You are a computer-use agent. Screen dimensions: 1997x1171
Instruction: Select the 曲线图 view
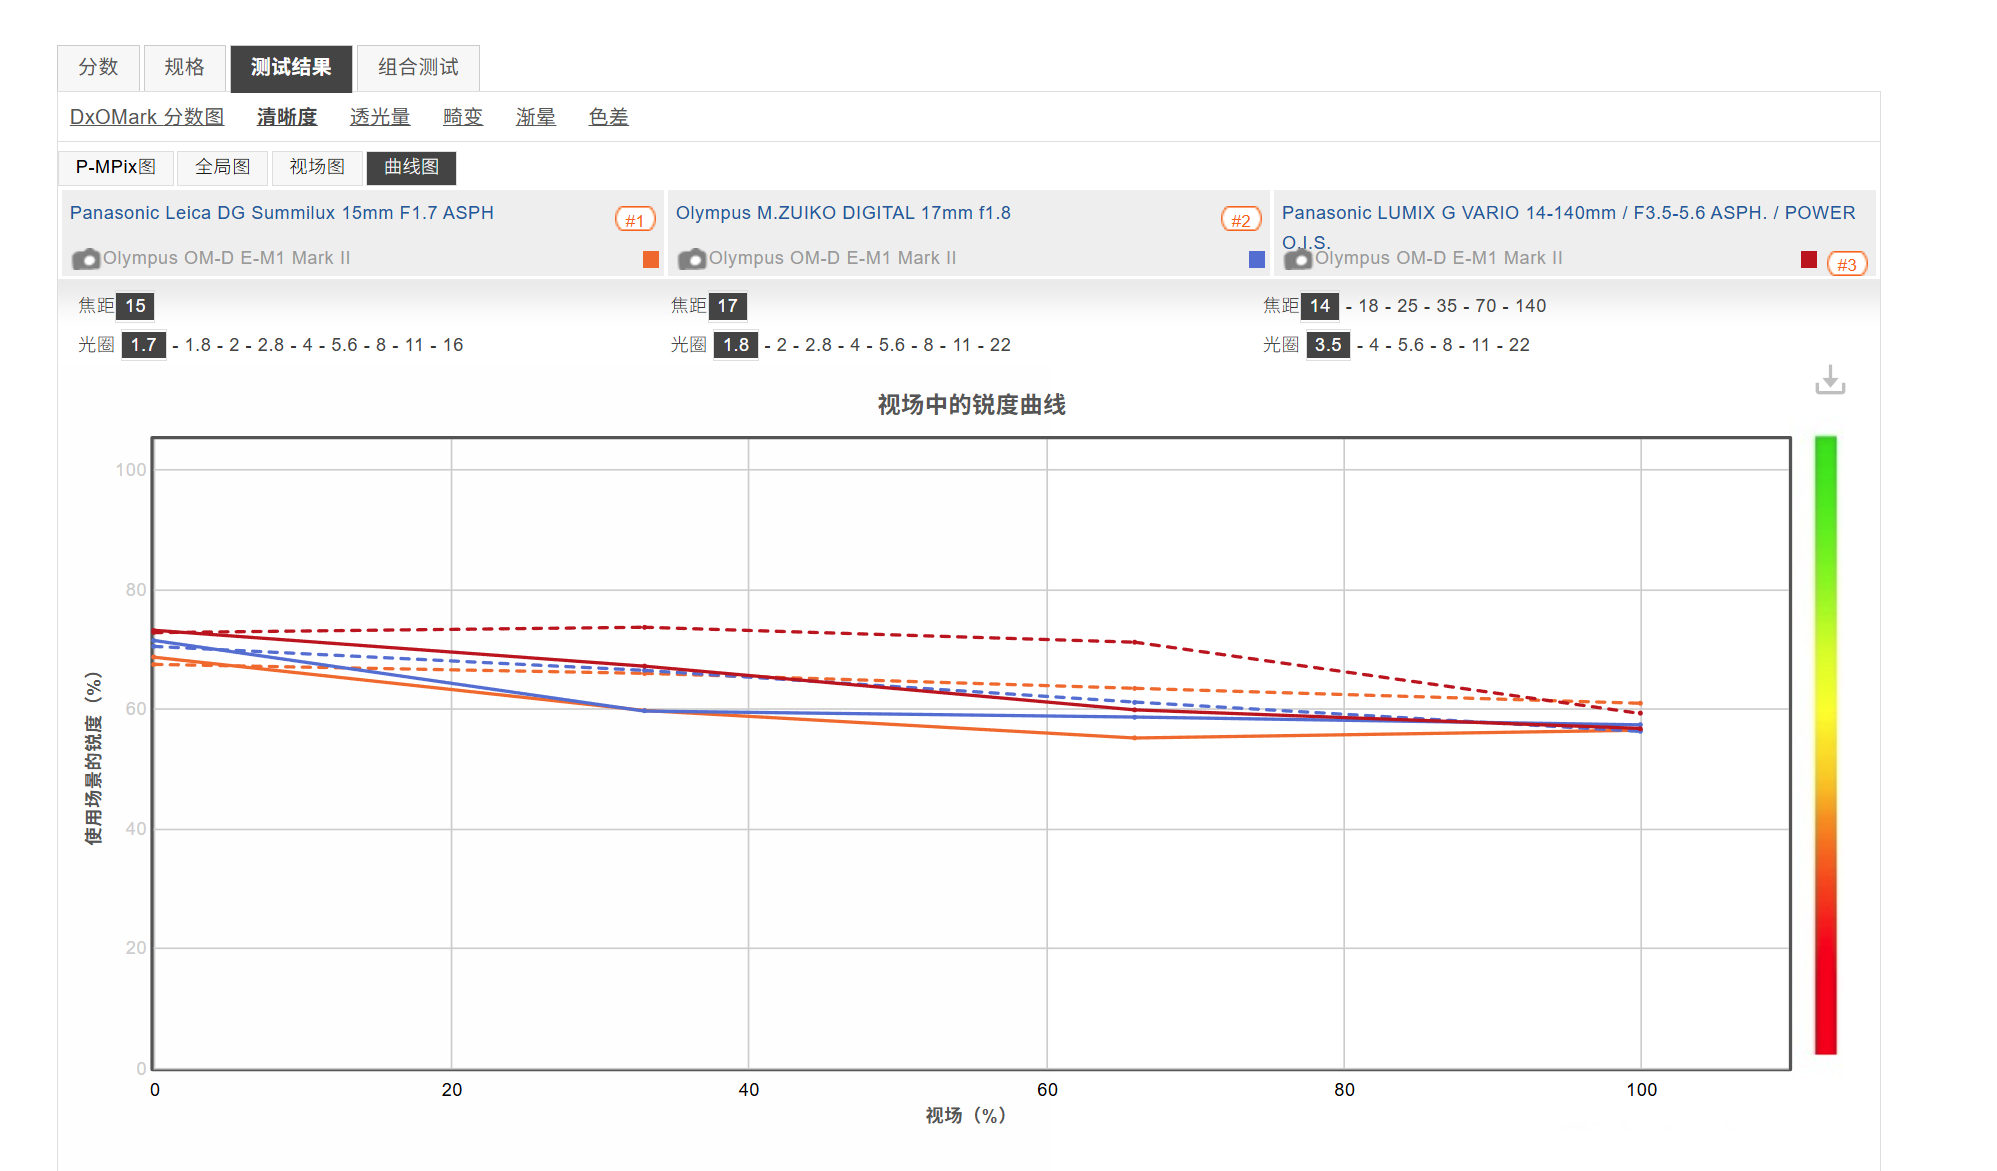(411, 167)
